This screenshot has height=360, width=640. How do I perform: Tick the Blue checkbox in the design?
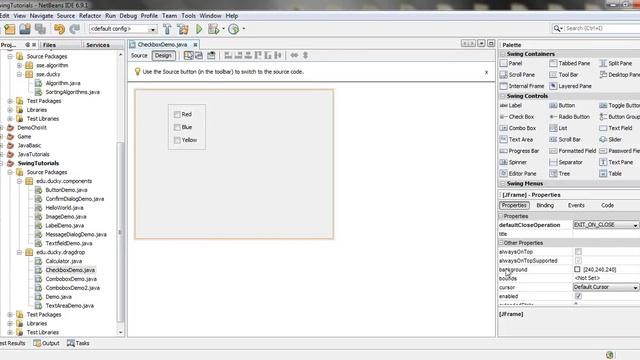point(177,127)
